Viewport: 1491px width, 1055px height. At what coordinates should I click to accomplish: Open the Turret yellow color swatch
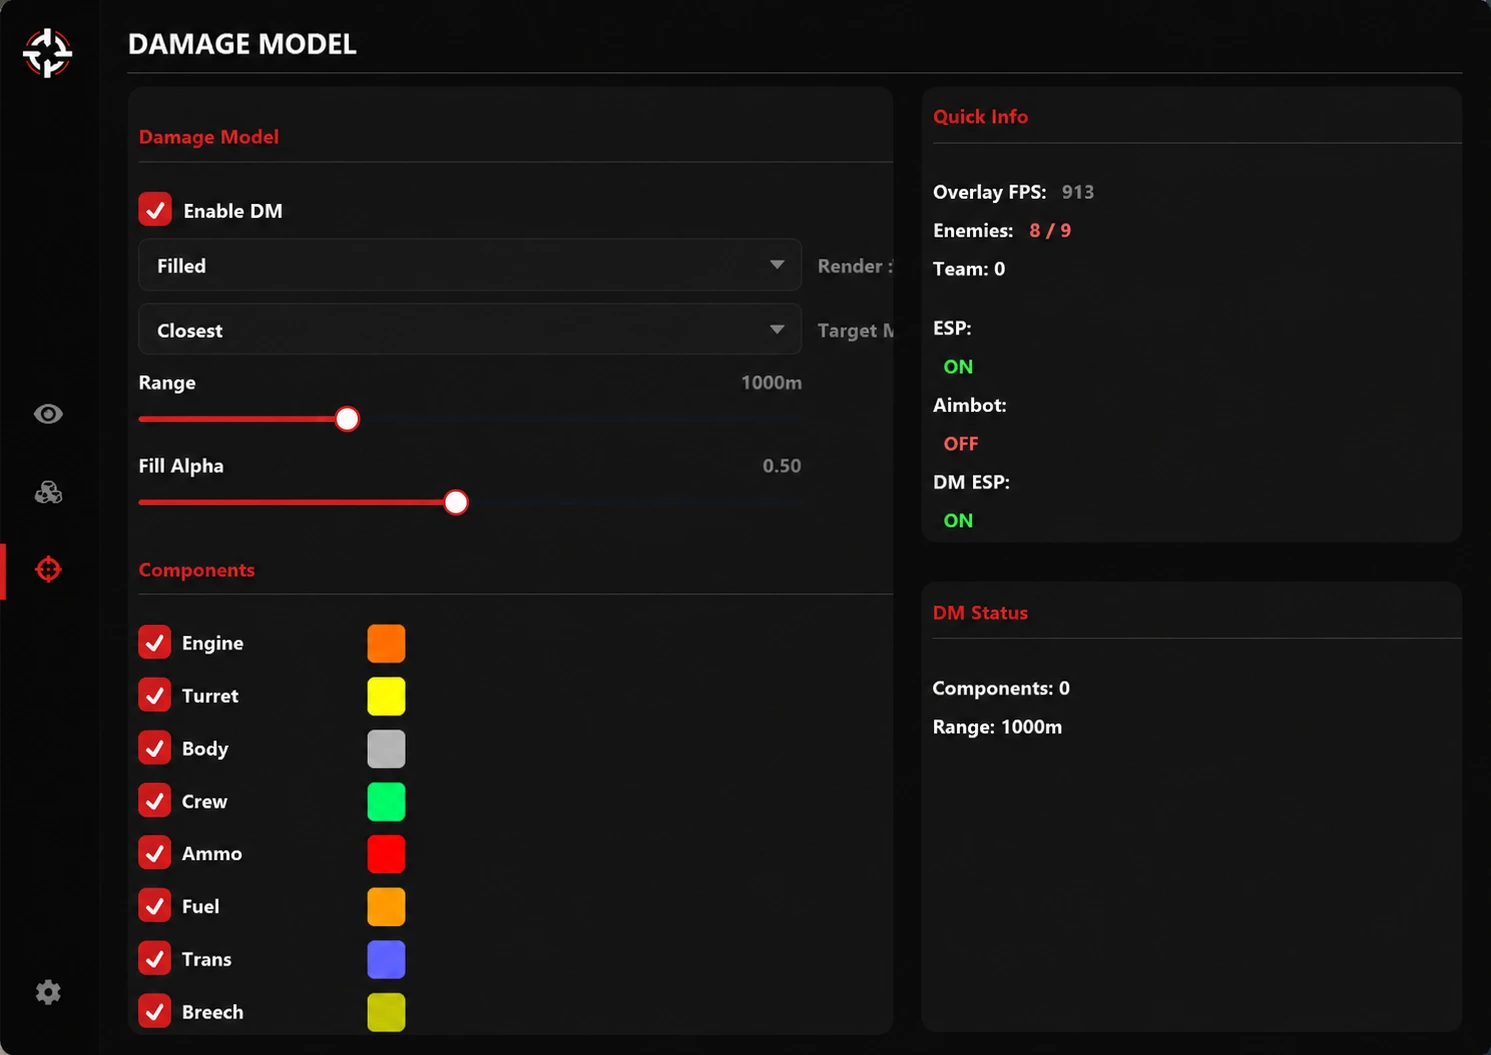pyautogui.click(x=386, y=696)
